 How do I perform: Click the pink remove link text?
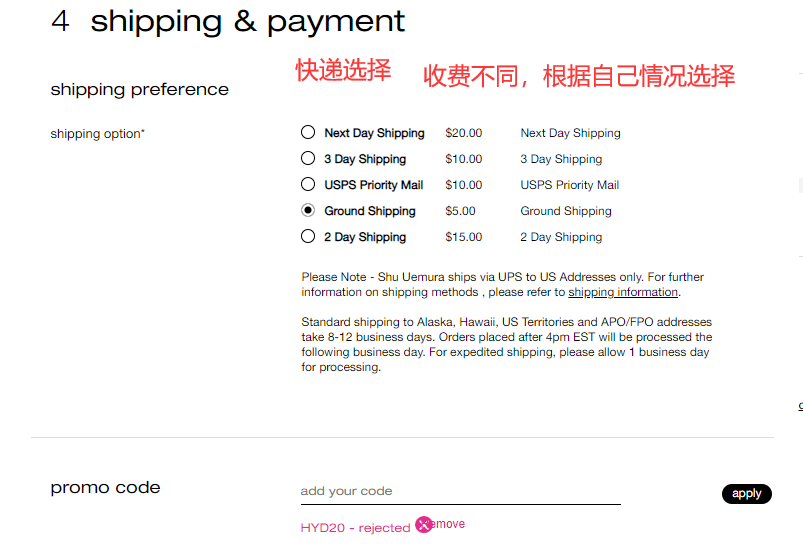click(451, 524)
